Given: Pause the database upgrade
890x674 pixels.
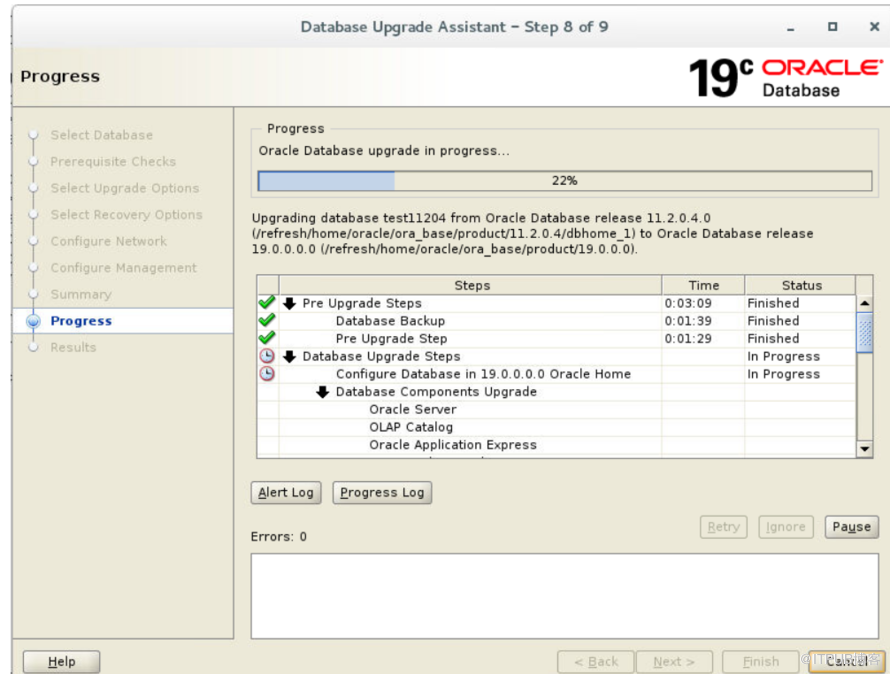Looking at the screenshot, I should coord(851,527).
